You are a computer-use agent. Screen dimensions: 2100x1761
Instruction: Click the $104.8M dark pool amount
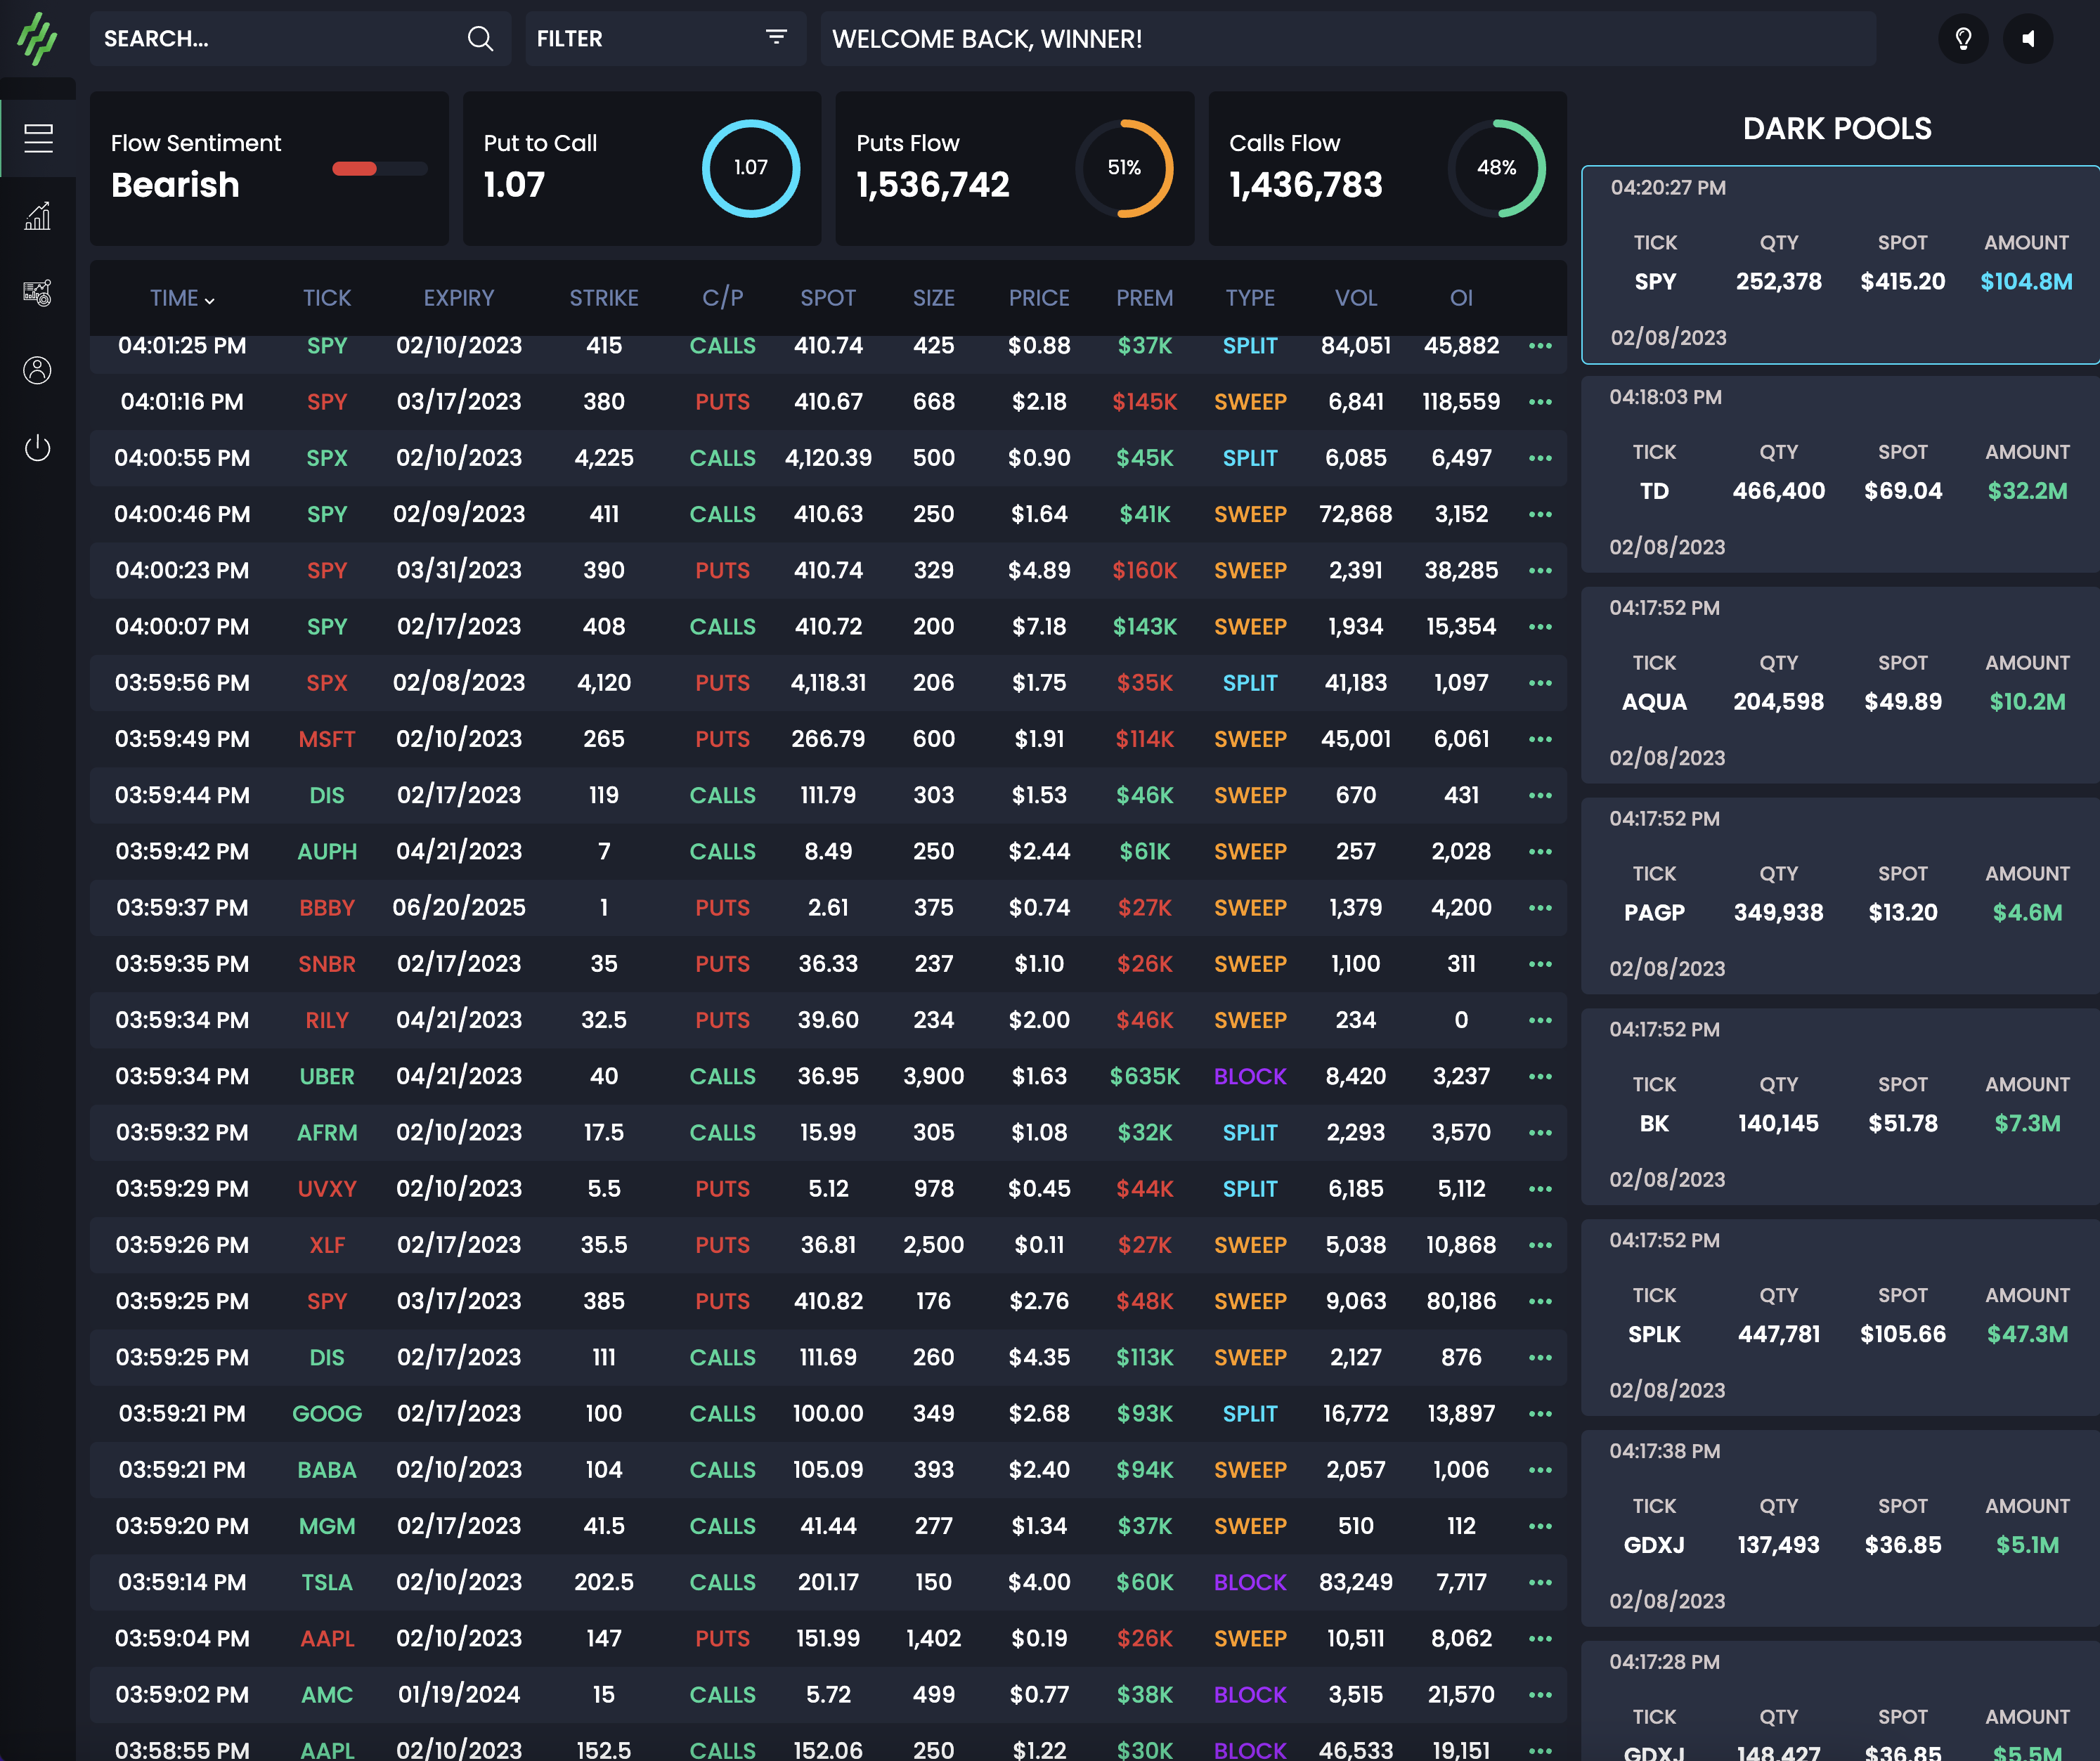coord(2027,282)
